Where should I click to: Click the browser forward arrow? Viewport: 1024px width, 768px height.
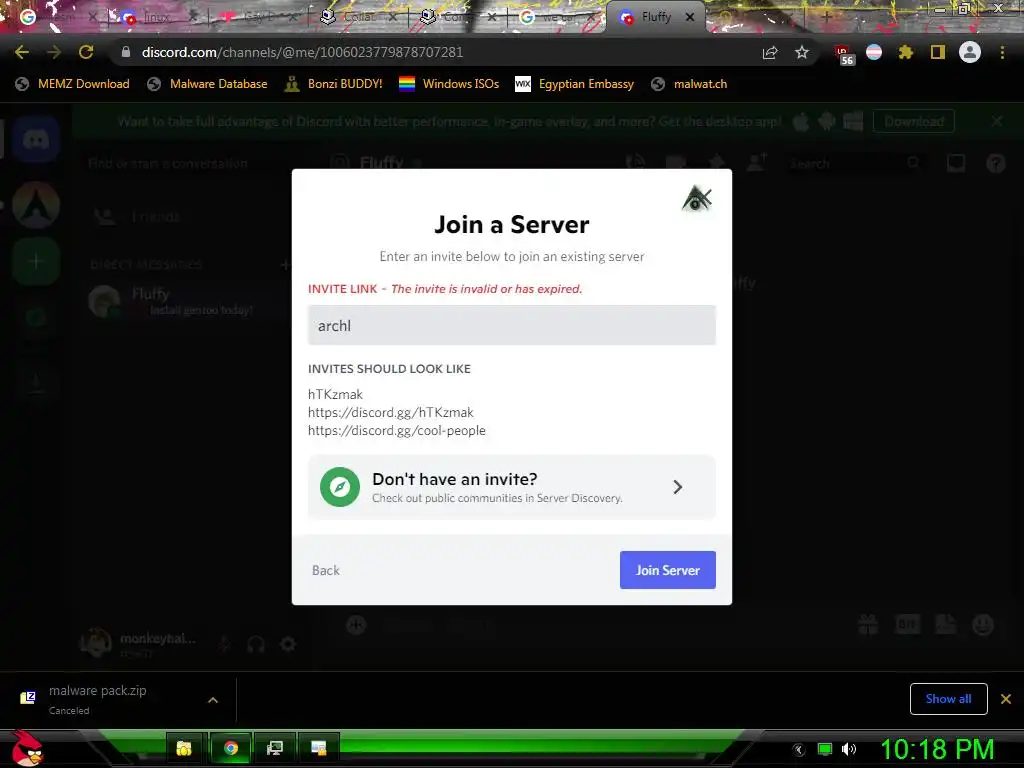pyautogui.click(x=54, y=52)
